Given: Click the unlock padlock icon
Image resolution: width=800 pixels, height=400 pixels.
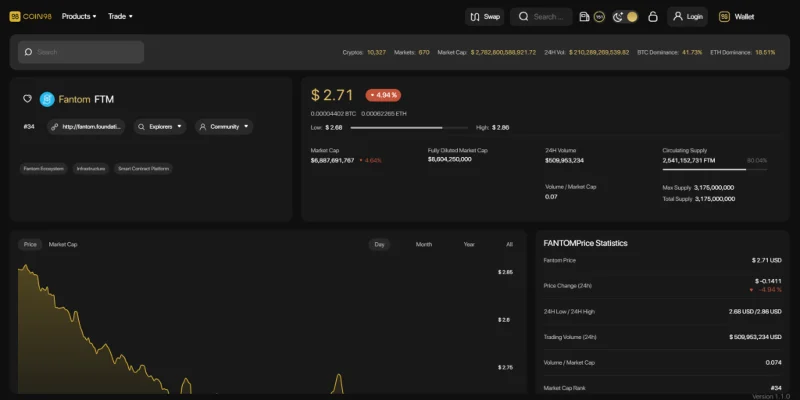Looking at the screenshot, I should (653, 17).
